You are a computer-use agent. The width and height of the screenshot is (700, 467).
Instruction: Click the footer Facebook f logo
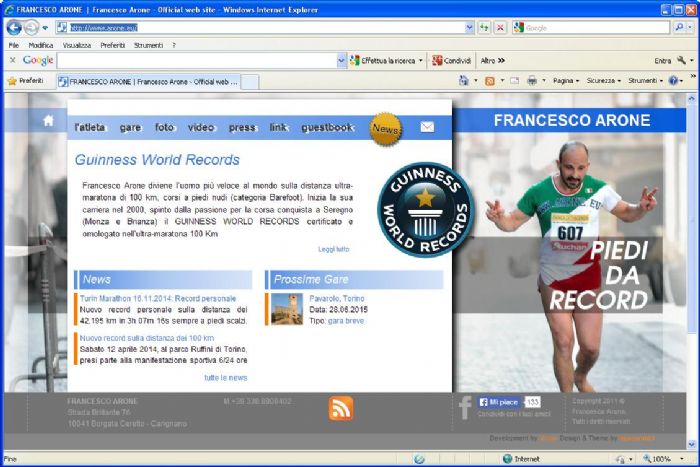click(x=465, y=407)
